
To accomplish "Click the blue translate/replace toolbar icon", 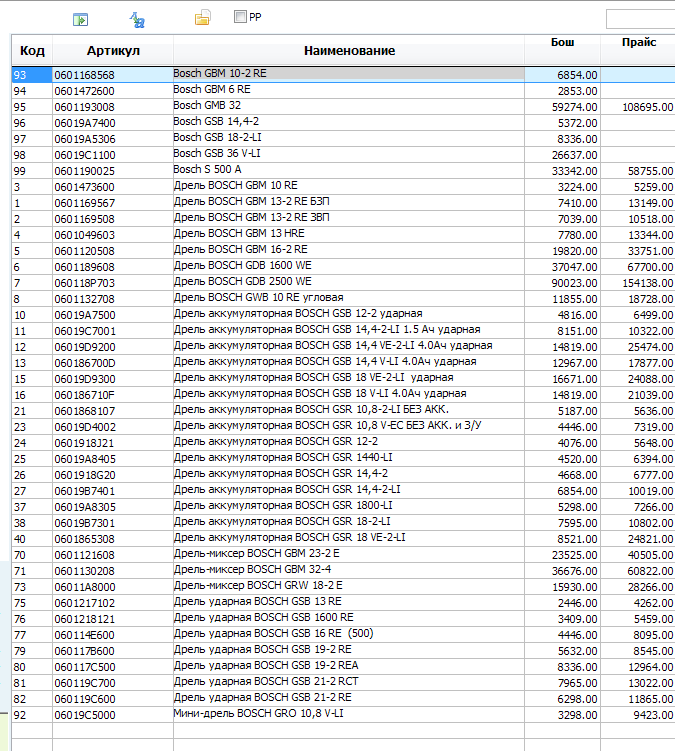I will 137,20.
